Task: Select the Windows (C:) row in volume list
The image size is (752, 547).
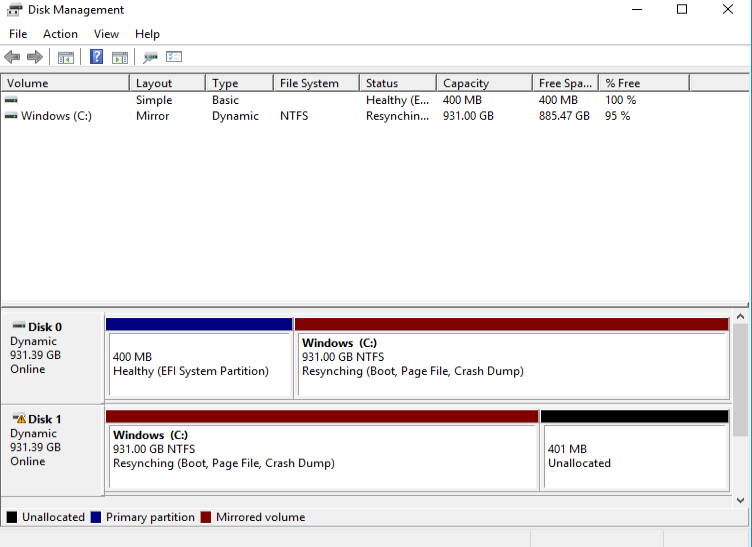Action: click(x=56, y=116)
